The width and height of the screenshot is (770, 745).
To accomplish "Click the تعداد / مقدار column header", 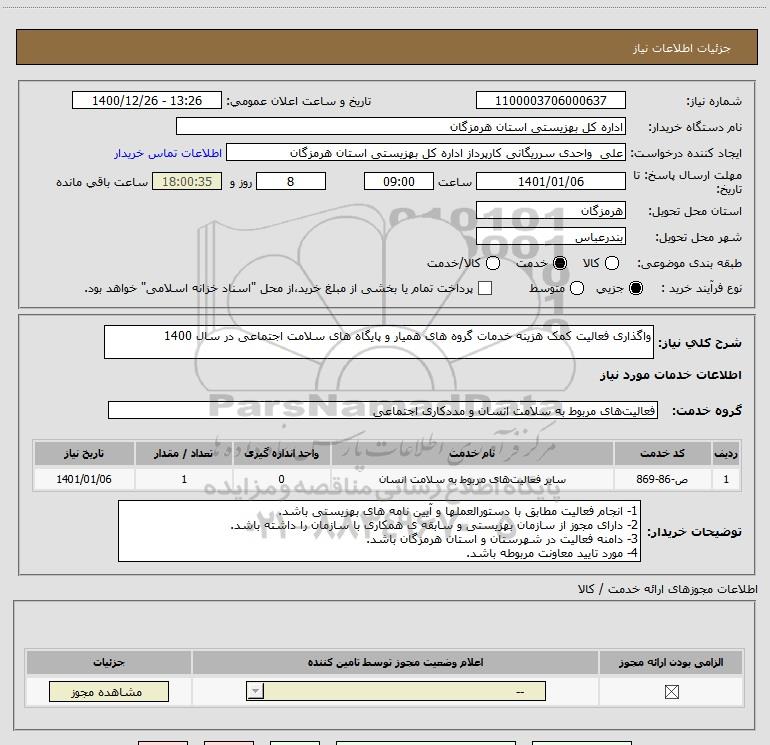I will pos(184,453).
